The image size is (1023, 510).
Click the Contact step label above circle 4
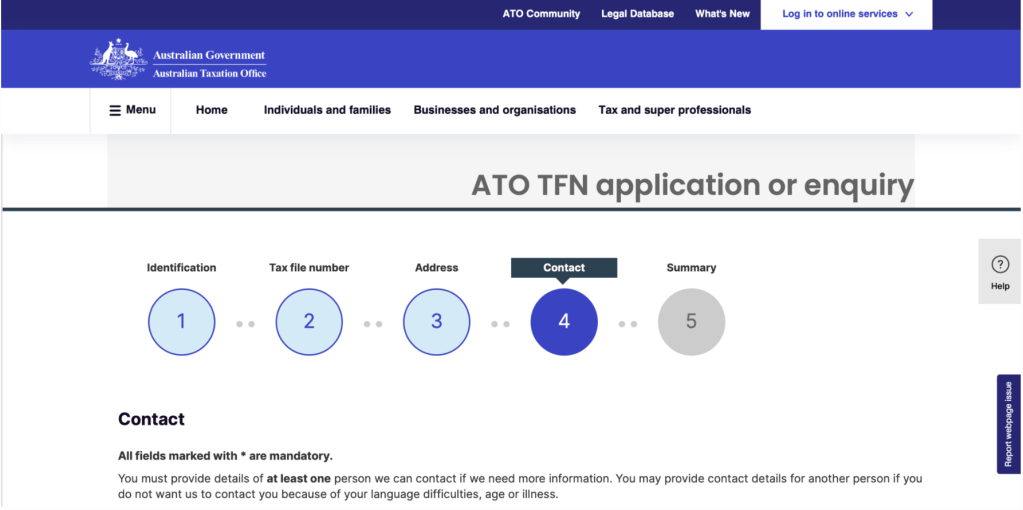click(564, 268)
